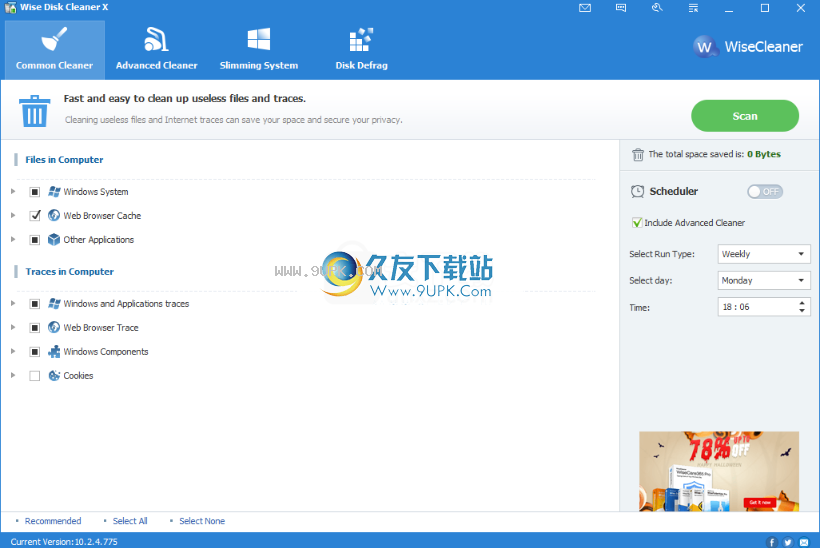Screen dimensions: 821x548
Task: Open the Select day dropdown
Action: (x=764, y=281)
